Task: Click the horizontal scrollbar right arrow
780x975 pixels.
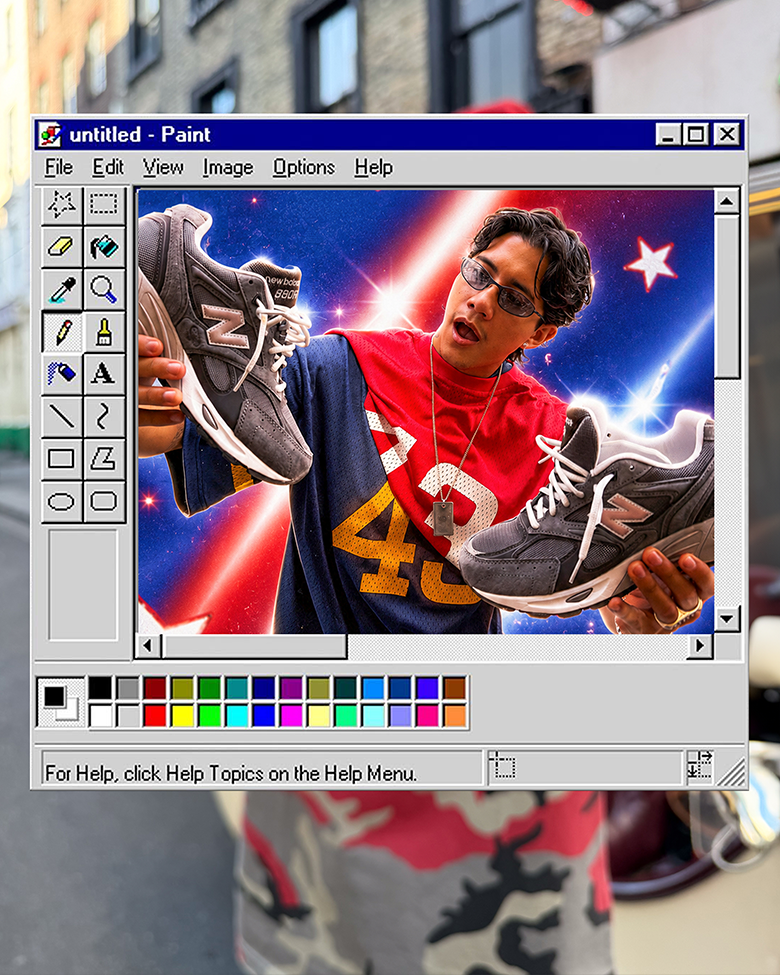Action: [x=700, y=646]
